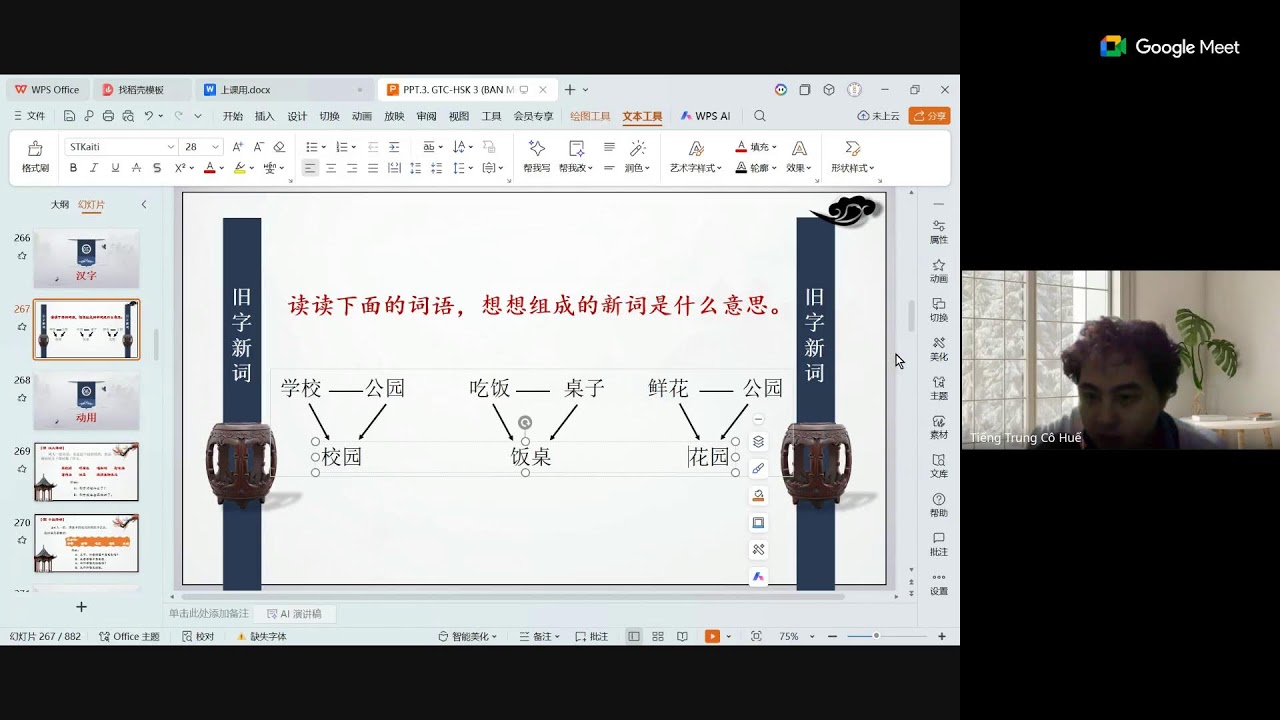
Task: Open the text 效果 effects menu
Action: point(799,157)
